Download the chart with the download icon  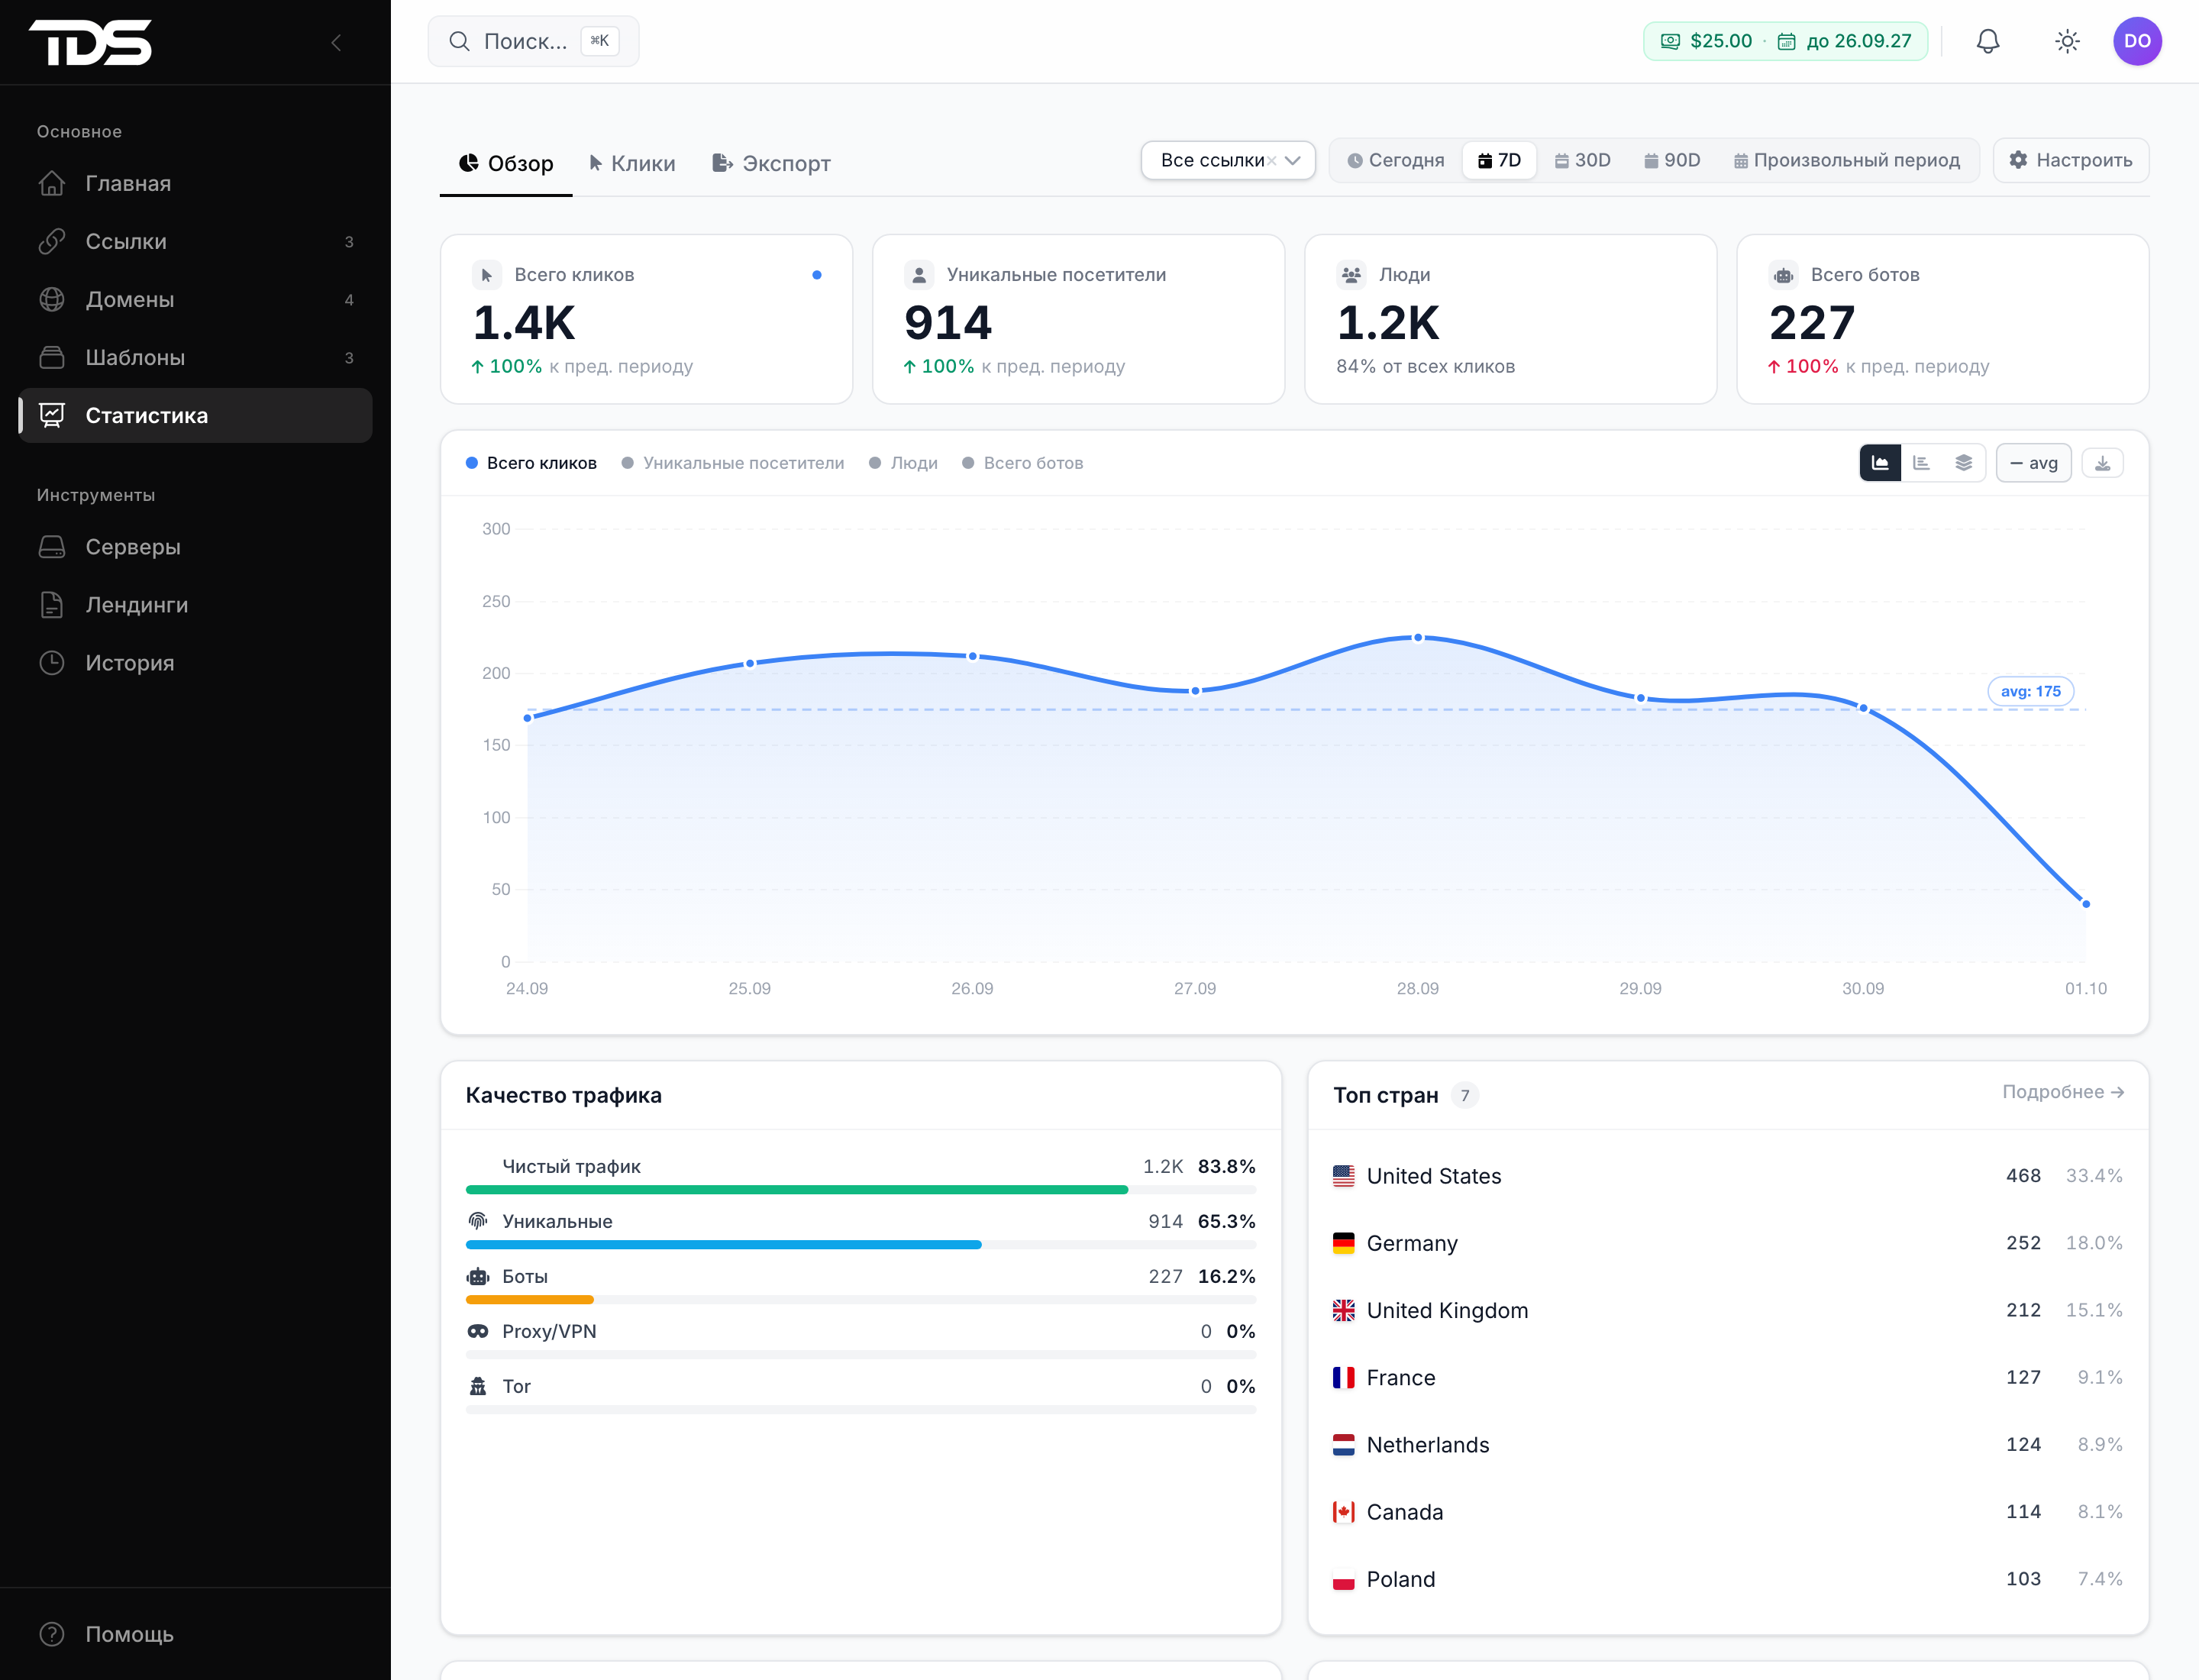pos(2102,463)
